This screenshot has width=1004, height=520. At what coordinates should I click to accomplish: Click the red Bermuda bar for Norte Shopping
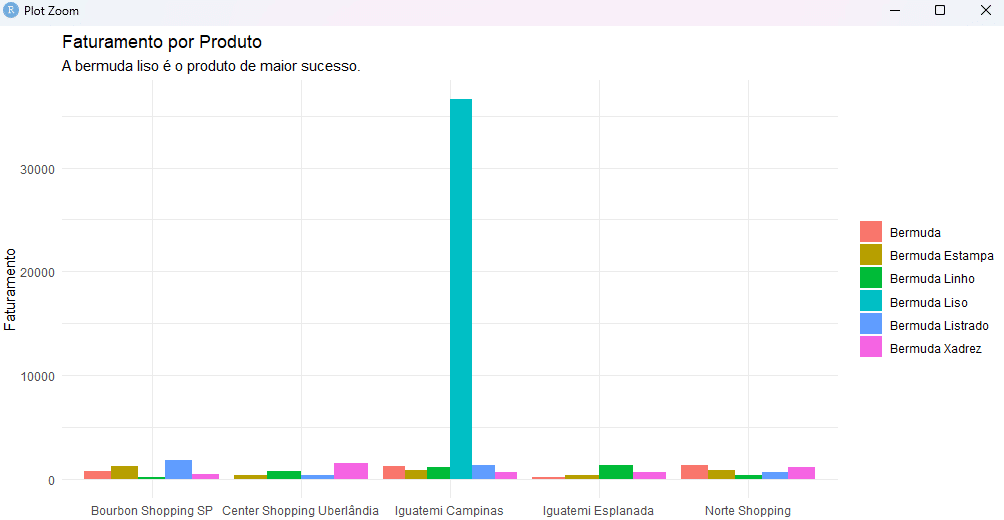694,472
